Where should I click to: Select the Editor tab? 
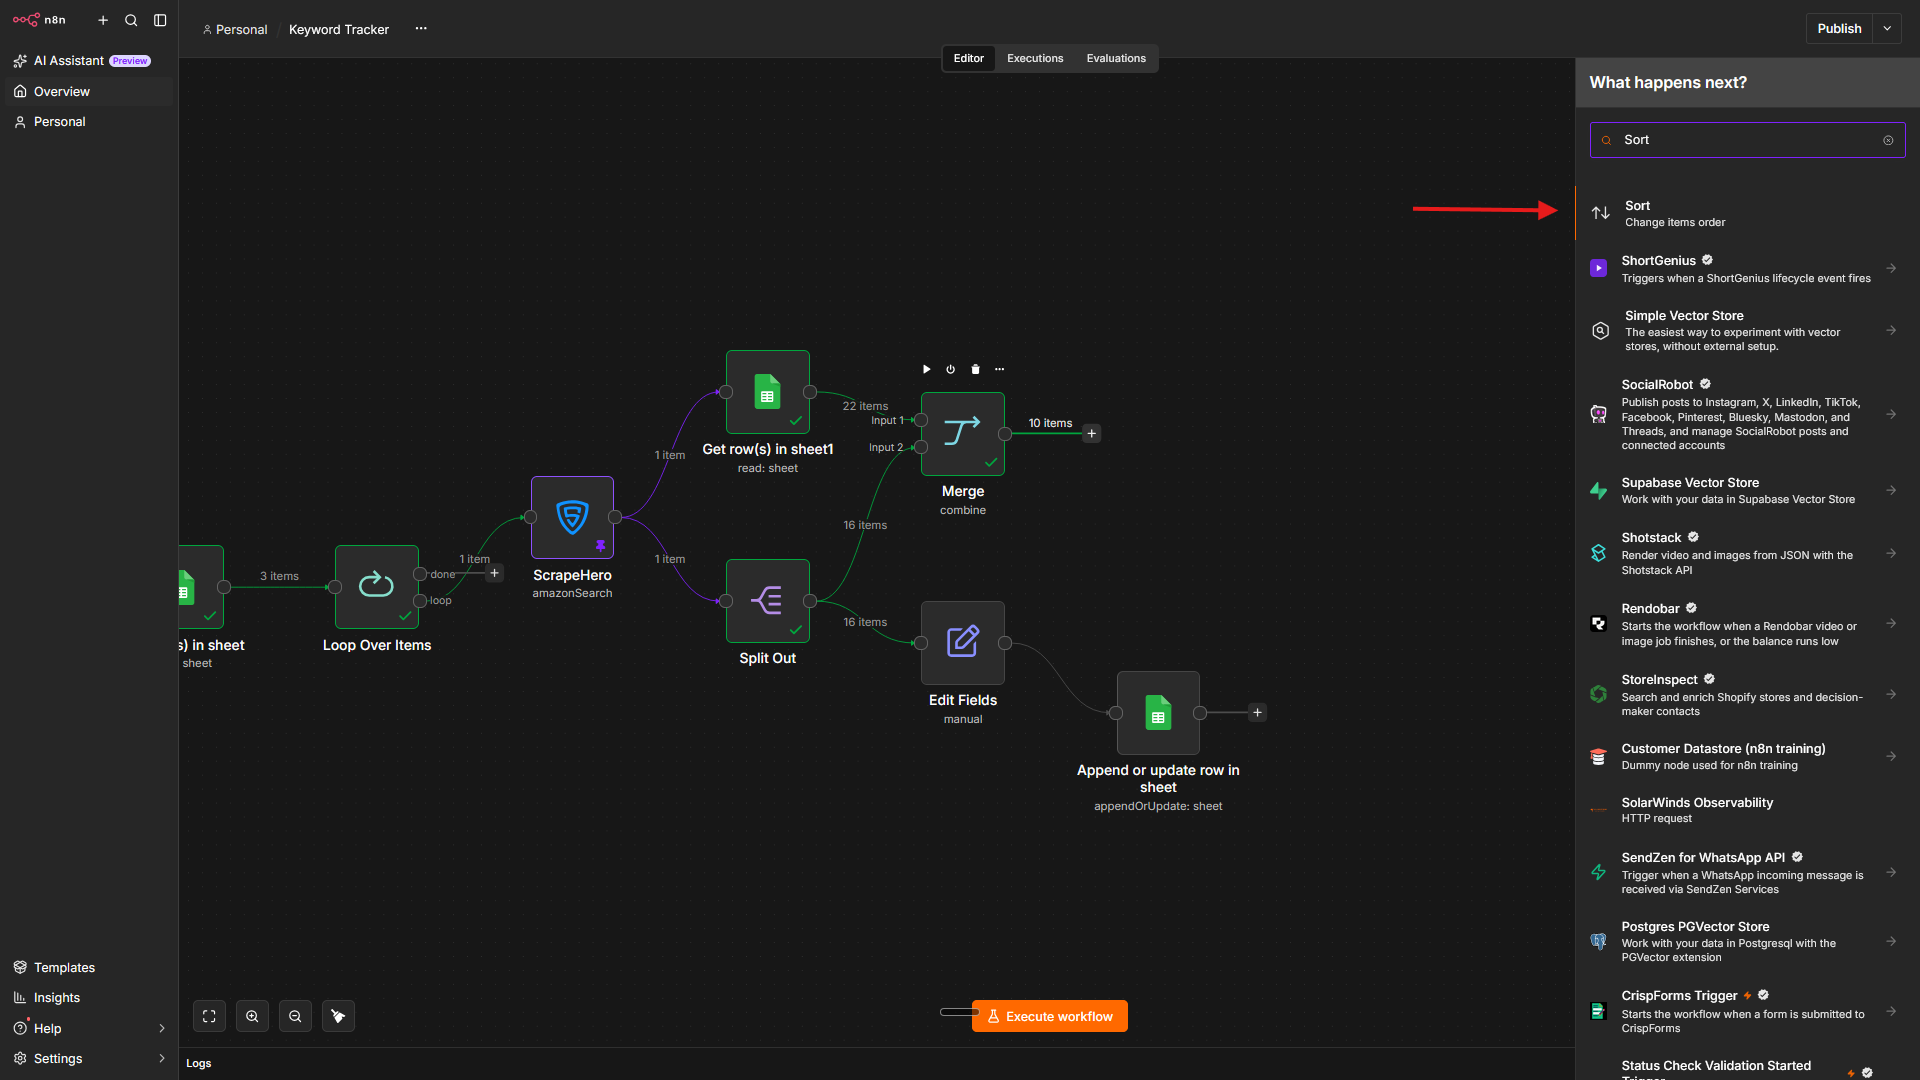[x=968, y=58]
